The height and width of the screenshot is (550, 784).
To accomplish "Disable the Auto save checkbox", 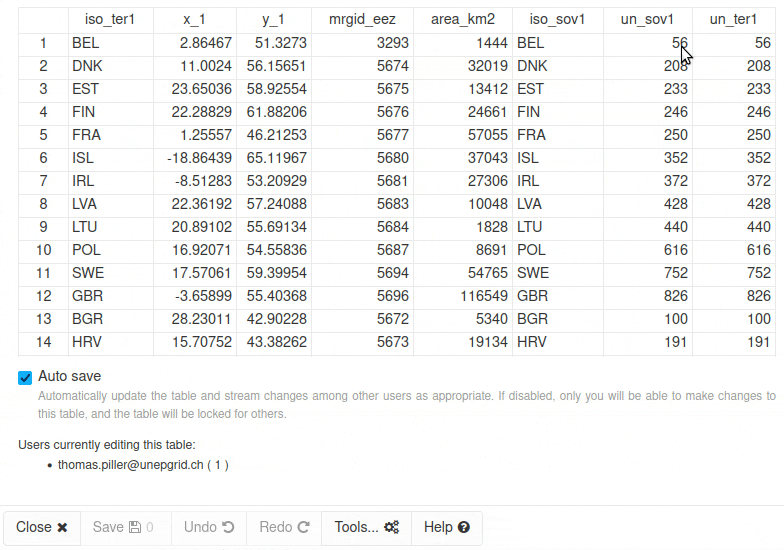I will tap(25, 377).
